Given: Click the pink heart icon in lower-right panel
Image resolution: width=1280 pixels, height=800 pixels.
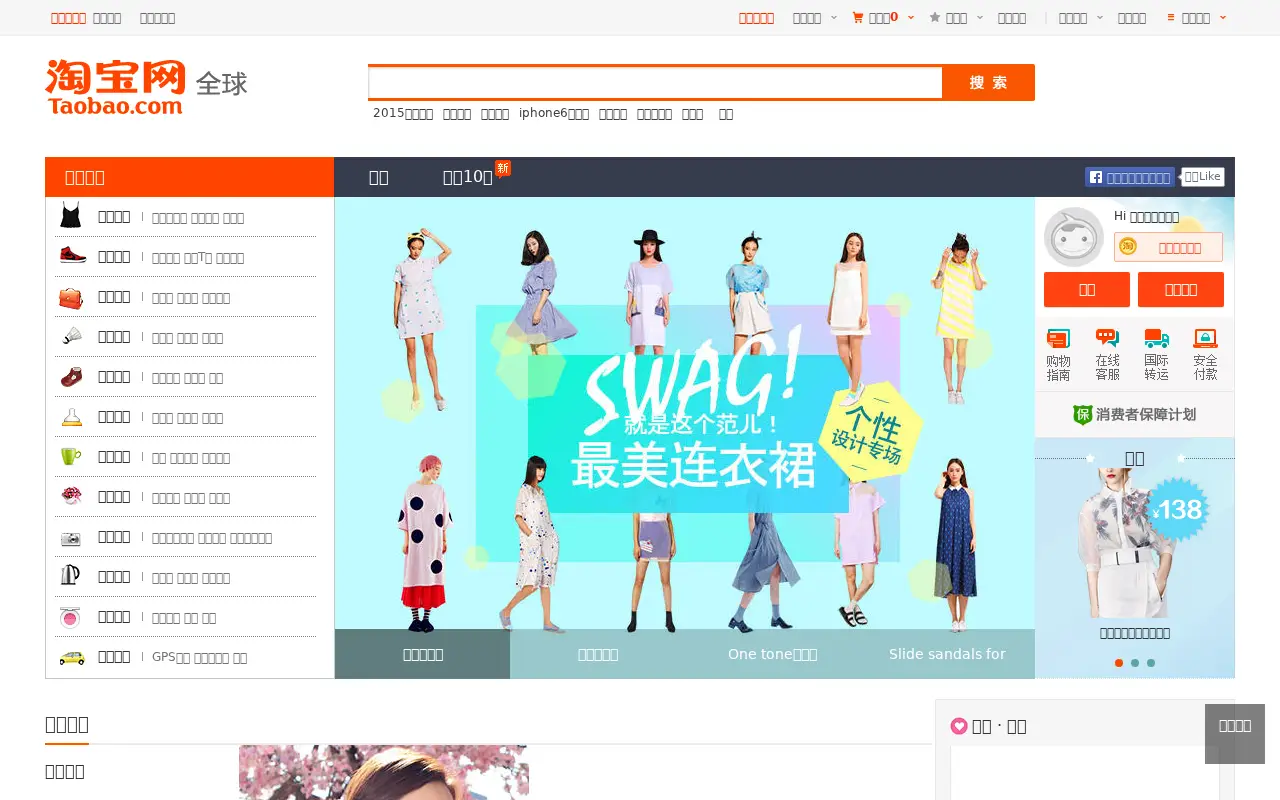Looking at the screenshot, I should (x=959, y=726).
